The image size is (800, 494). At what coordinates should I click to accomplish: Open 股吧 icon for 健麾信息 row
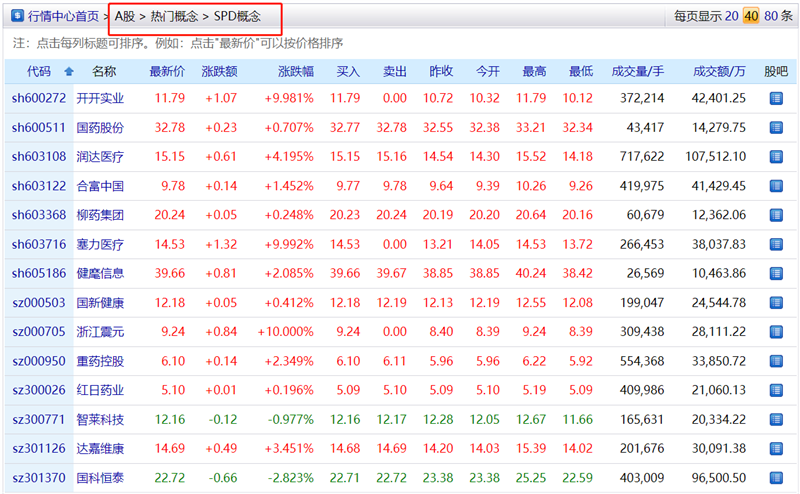click(x=776, y=274)
